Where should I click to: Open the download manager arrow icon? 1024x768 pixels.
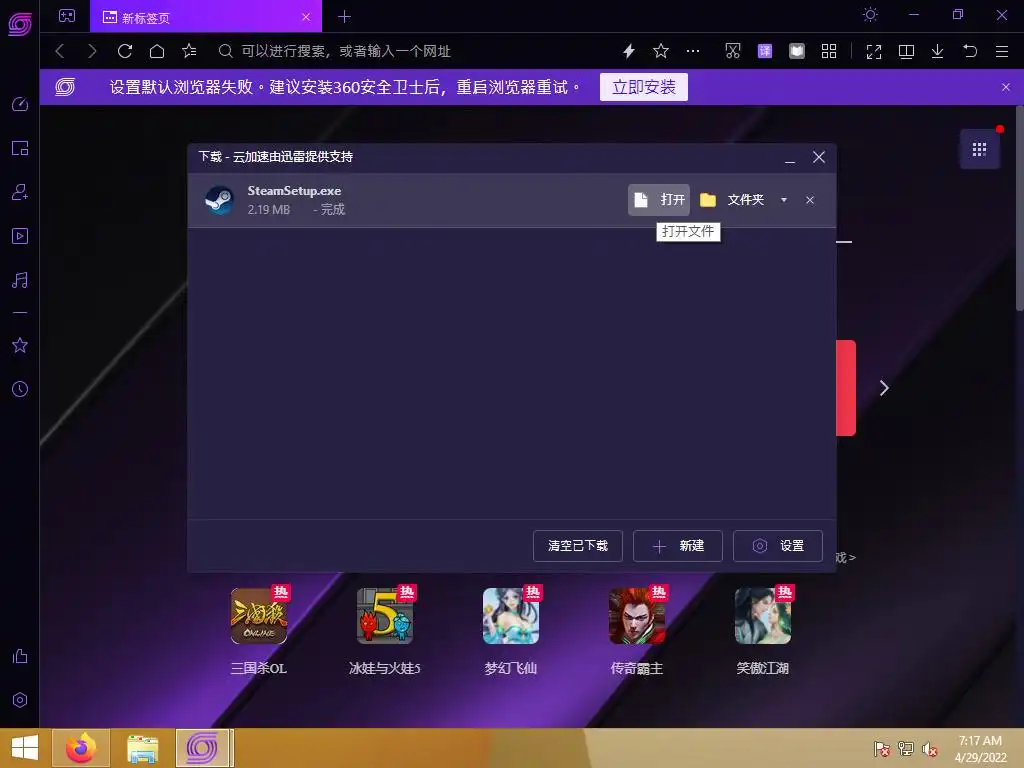(x=937, y=51)
